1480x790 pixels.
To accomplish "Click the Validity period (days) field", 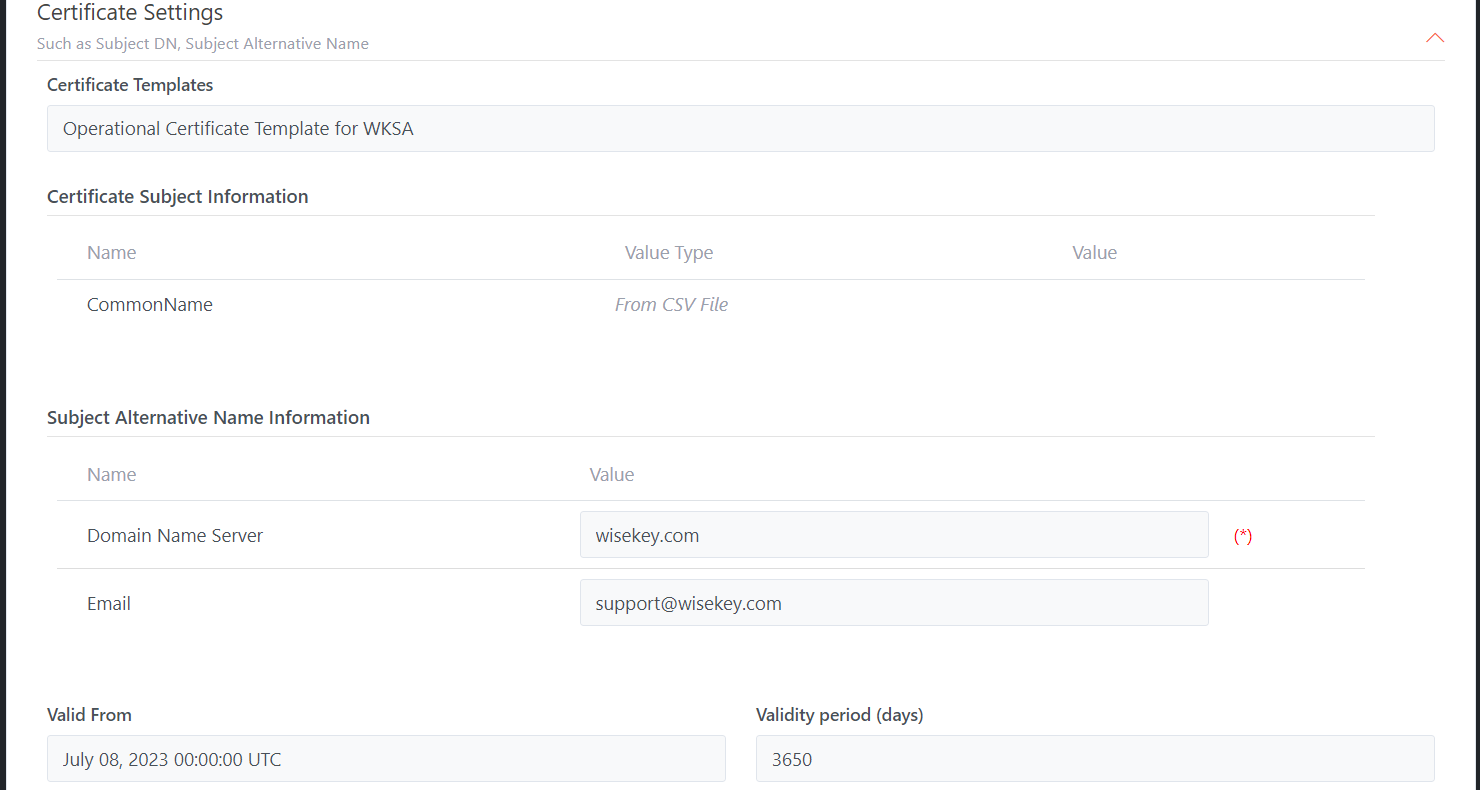I will point(1094,759).
